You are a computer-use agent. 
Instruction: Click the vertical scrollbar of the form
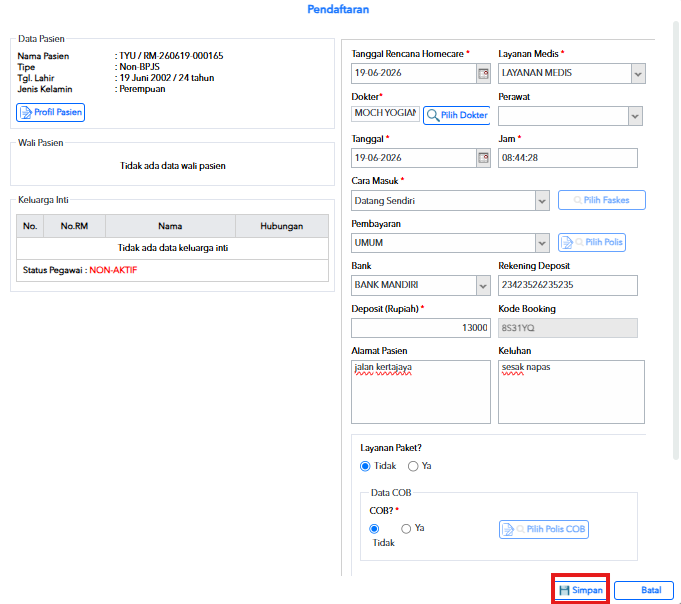pos(676,239)
